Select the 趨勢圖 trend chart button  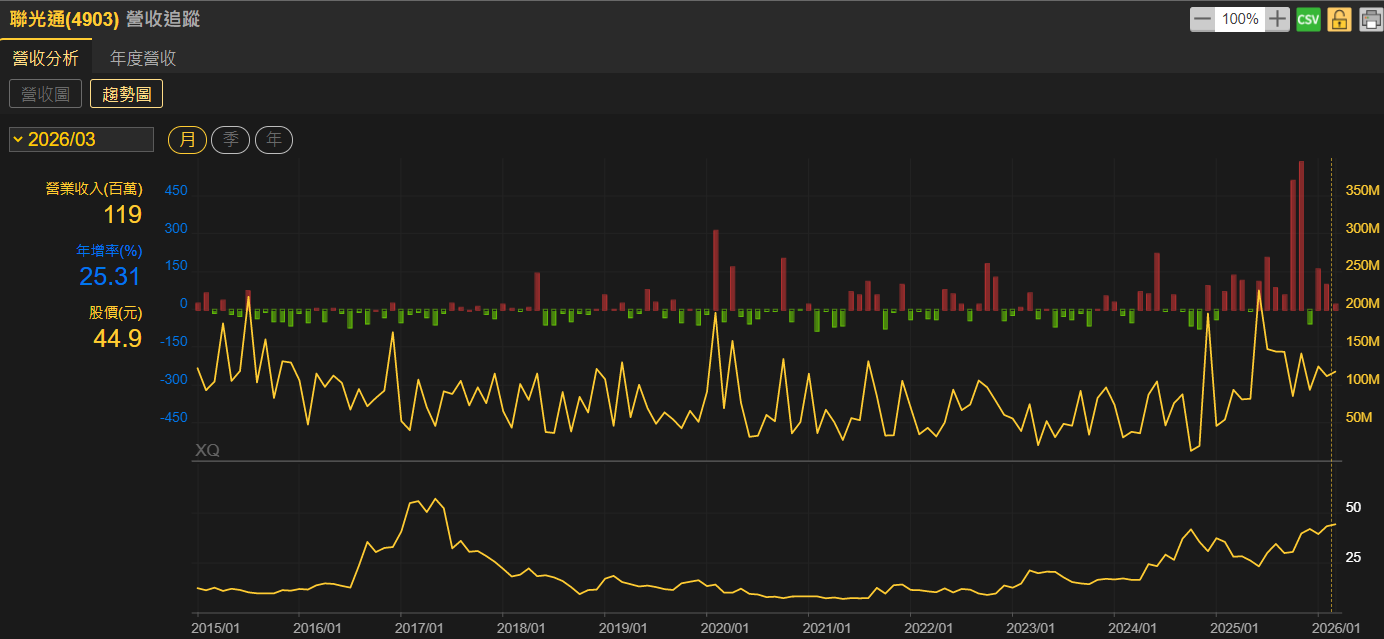(126, 94)
